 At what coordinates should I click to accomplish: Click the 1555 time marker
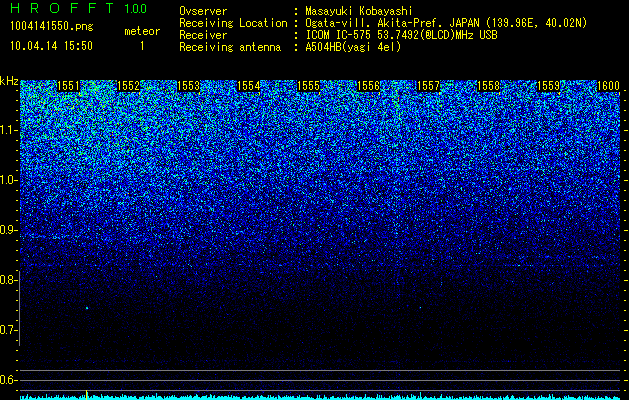(x=308, y=86)
